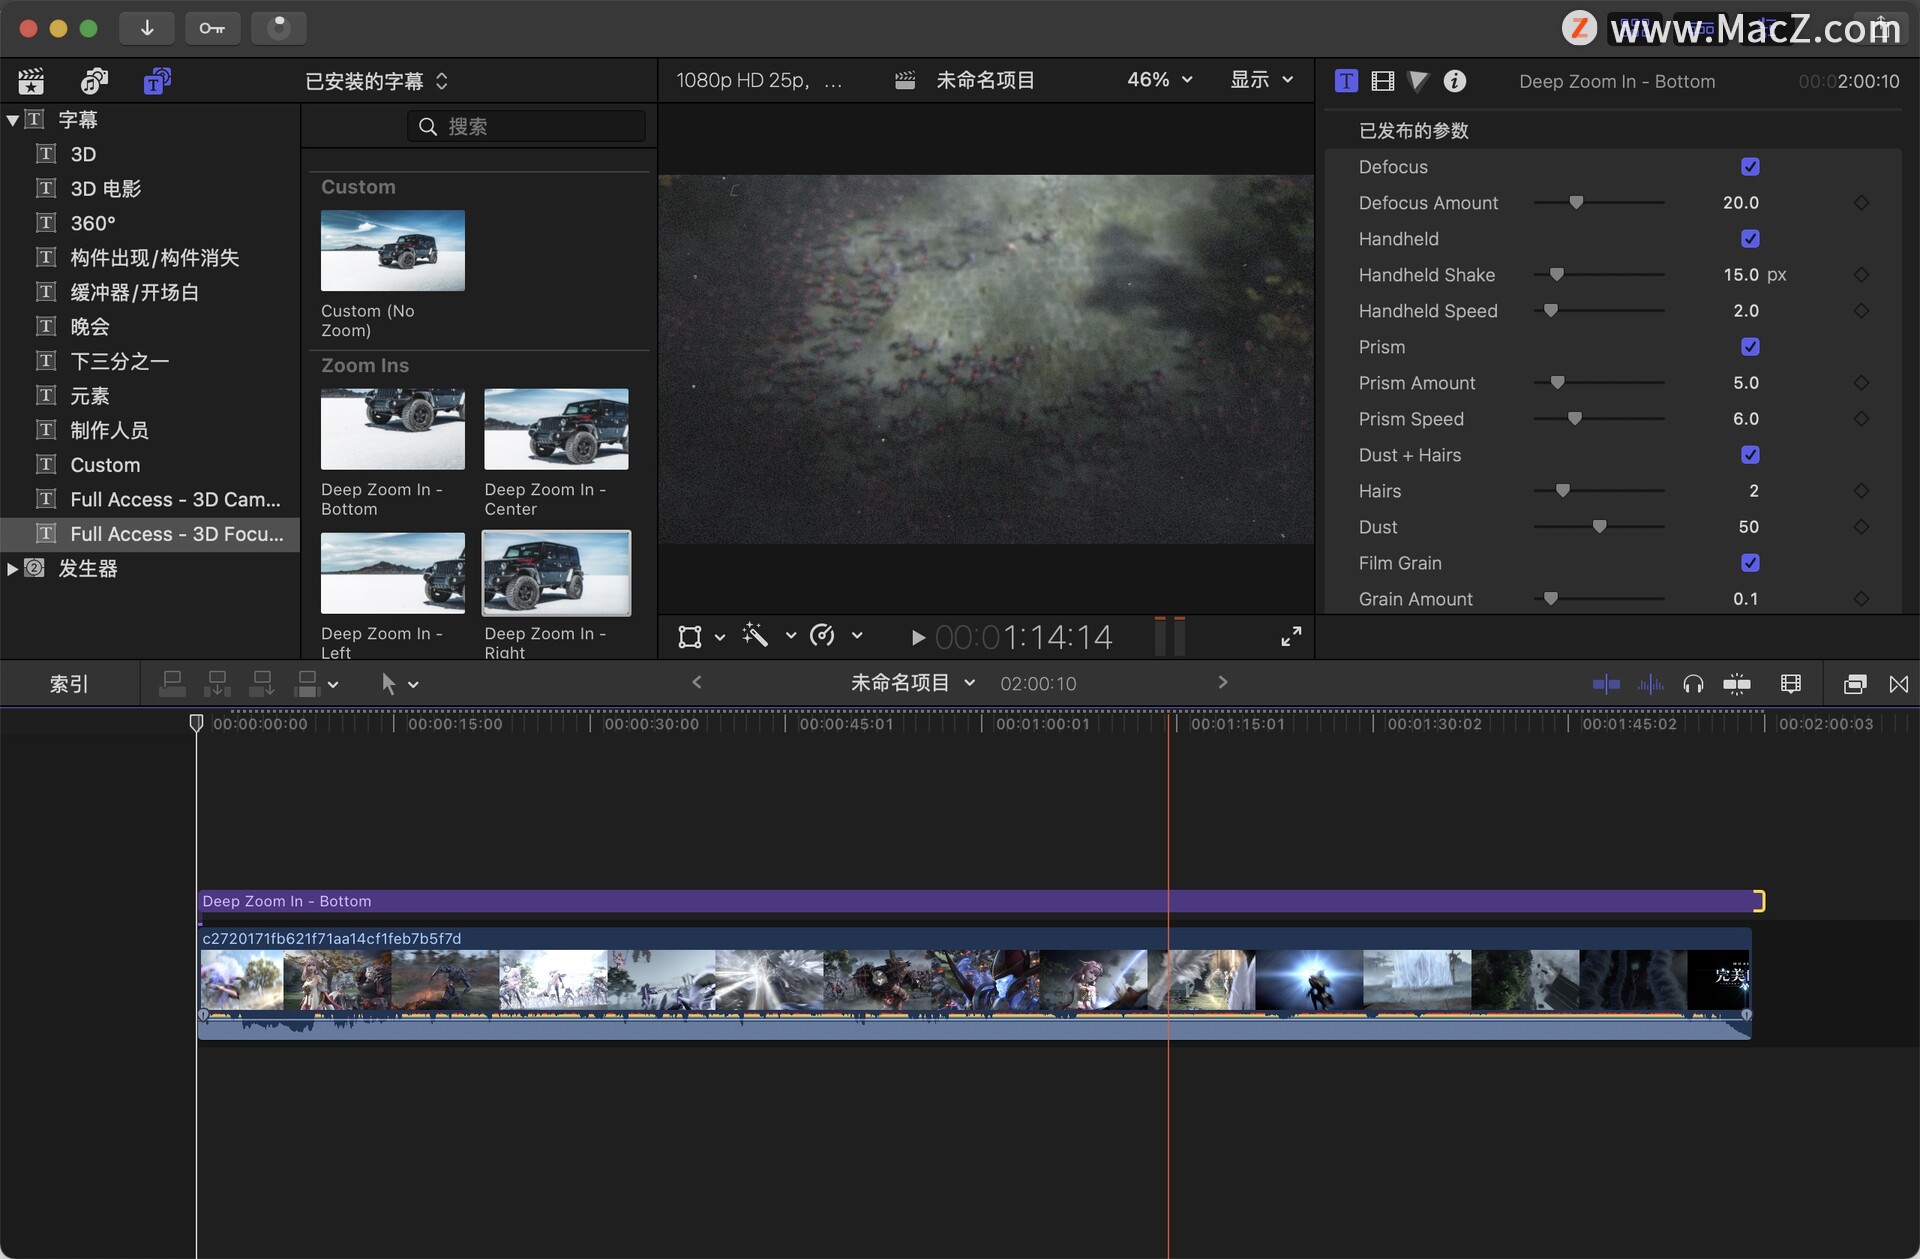The height and width of the screenshot is (1259, 1920).
Task: Adjust the Defocus Amount slider
Action: click(1576, 203)
